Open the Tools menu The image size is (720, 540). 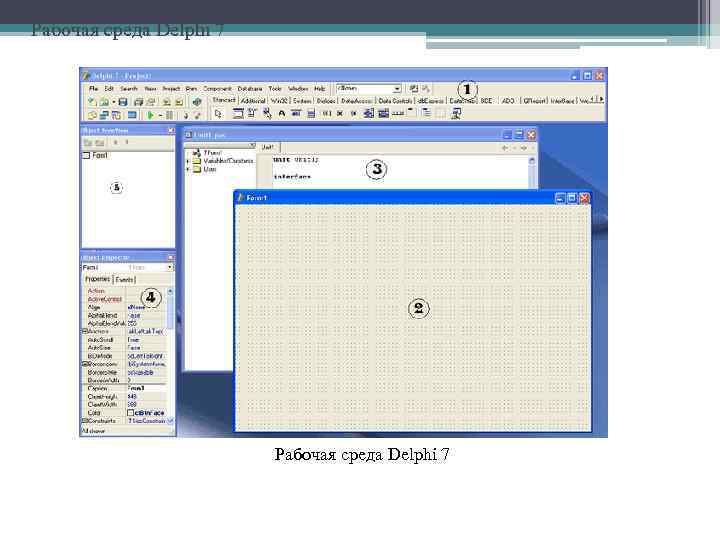pyautogui.click(x=275, y=88)
